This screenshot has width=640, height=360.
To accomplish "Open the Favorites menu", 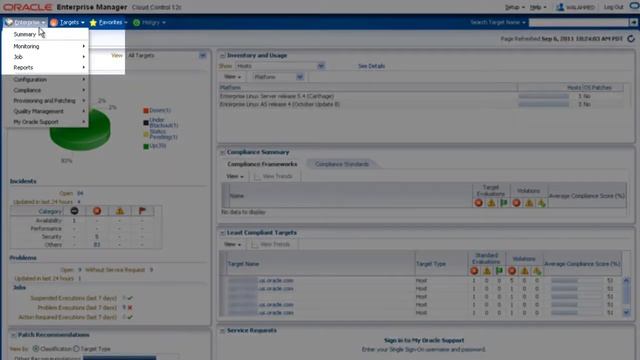I will pos(109,22).
